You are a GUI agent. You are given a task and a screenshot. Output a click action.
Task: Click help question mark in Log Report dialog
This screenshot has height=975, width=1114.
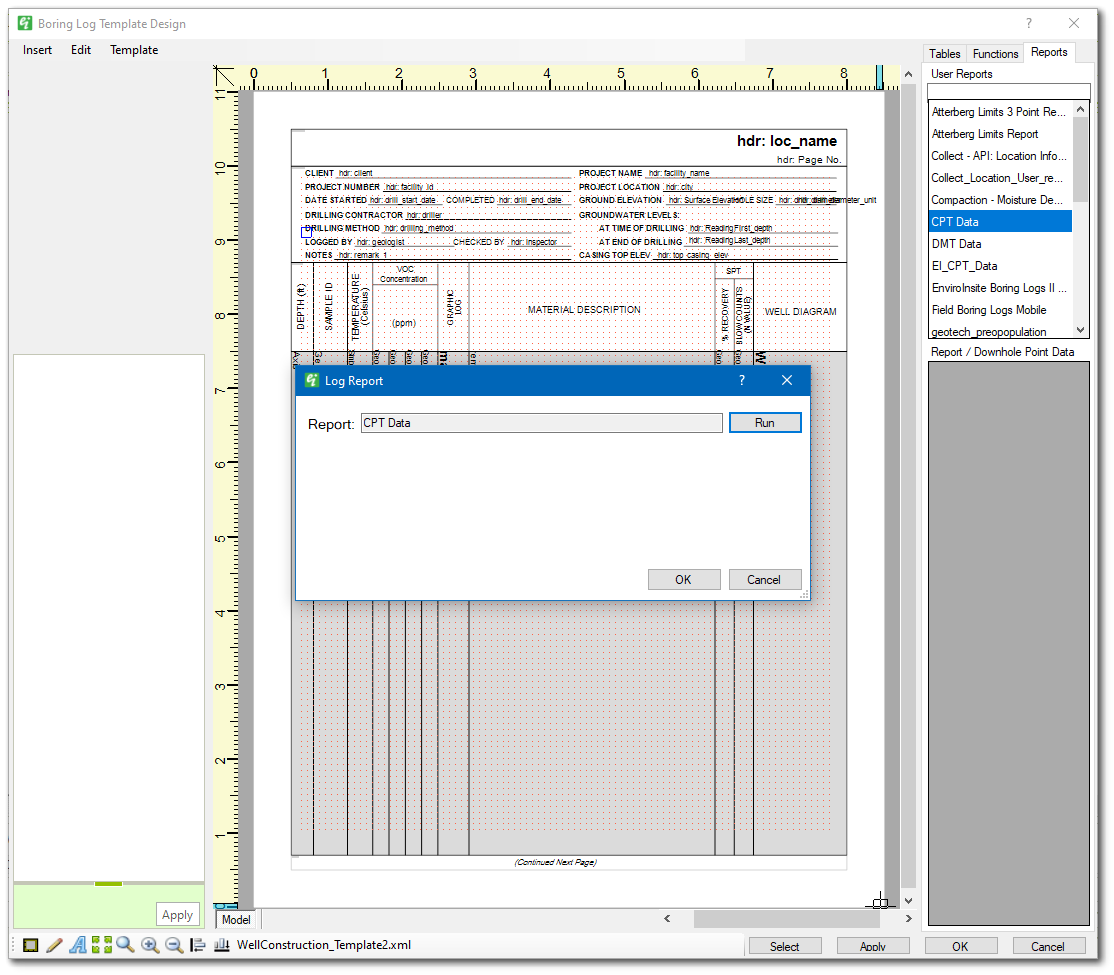741,381
